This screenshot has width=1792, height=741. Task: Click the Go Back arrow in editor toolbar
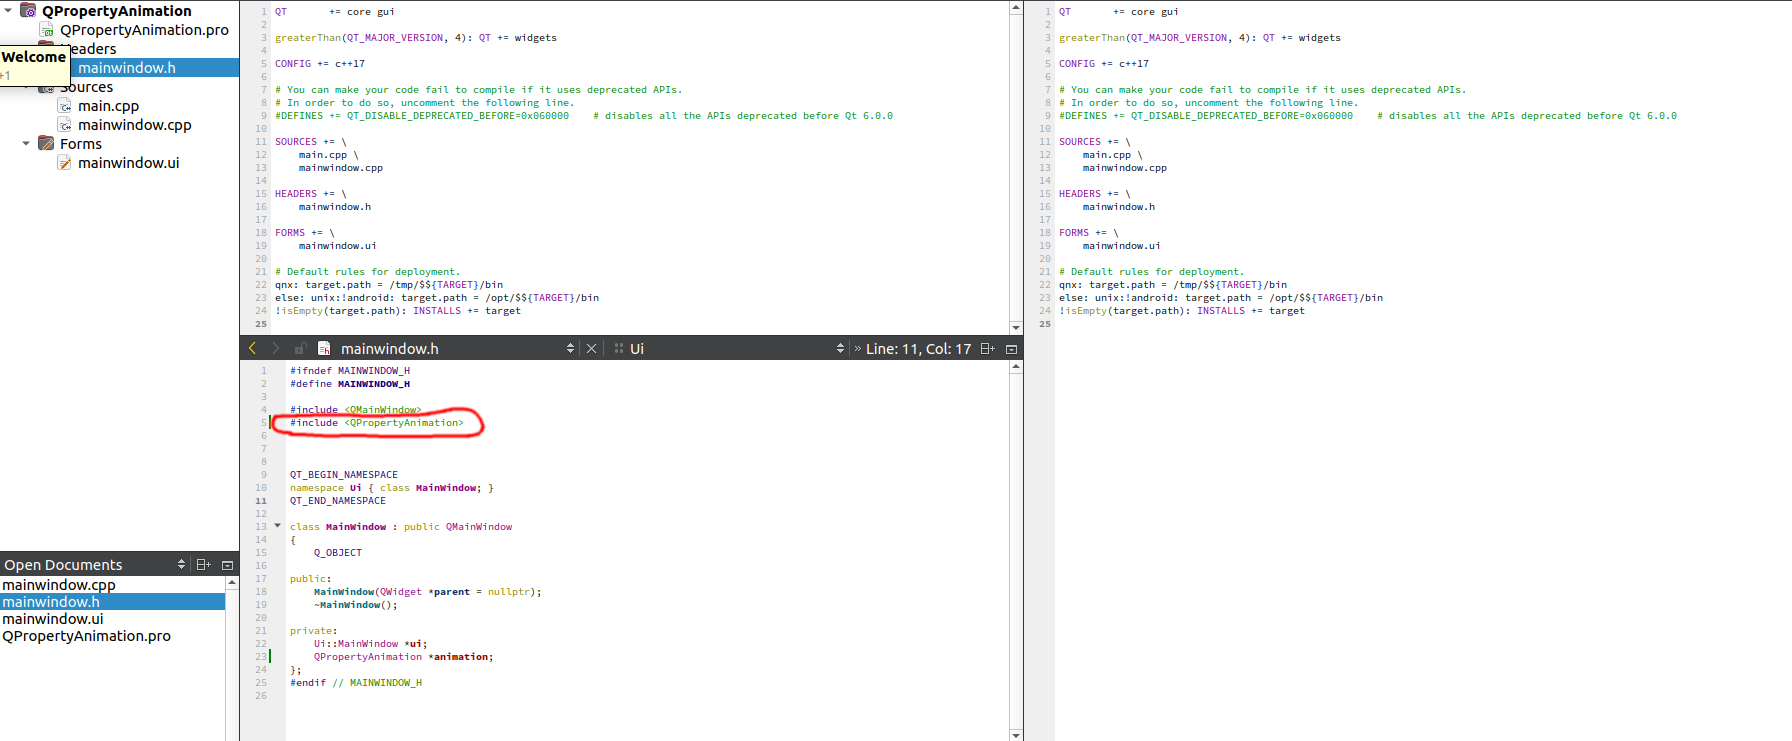252,348
